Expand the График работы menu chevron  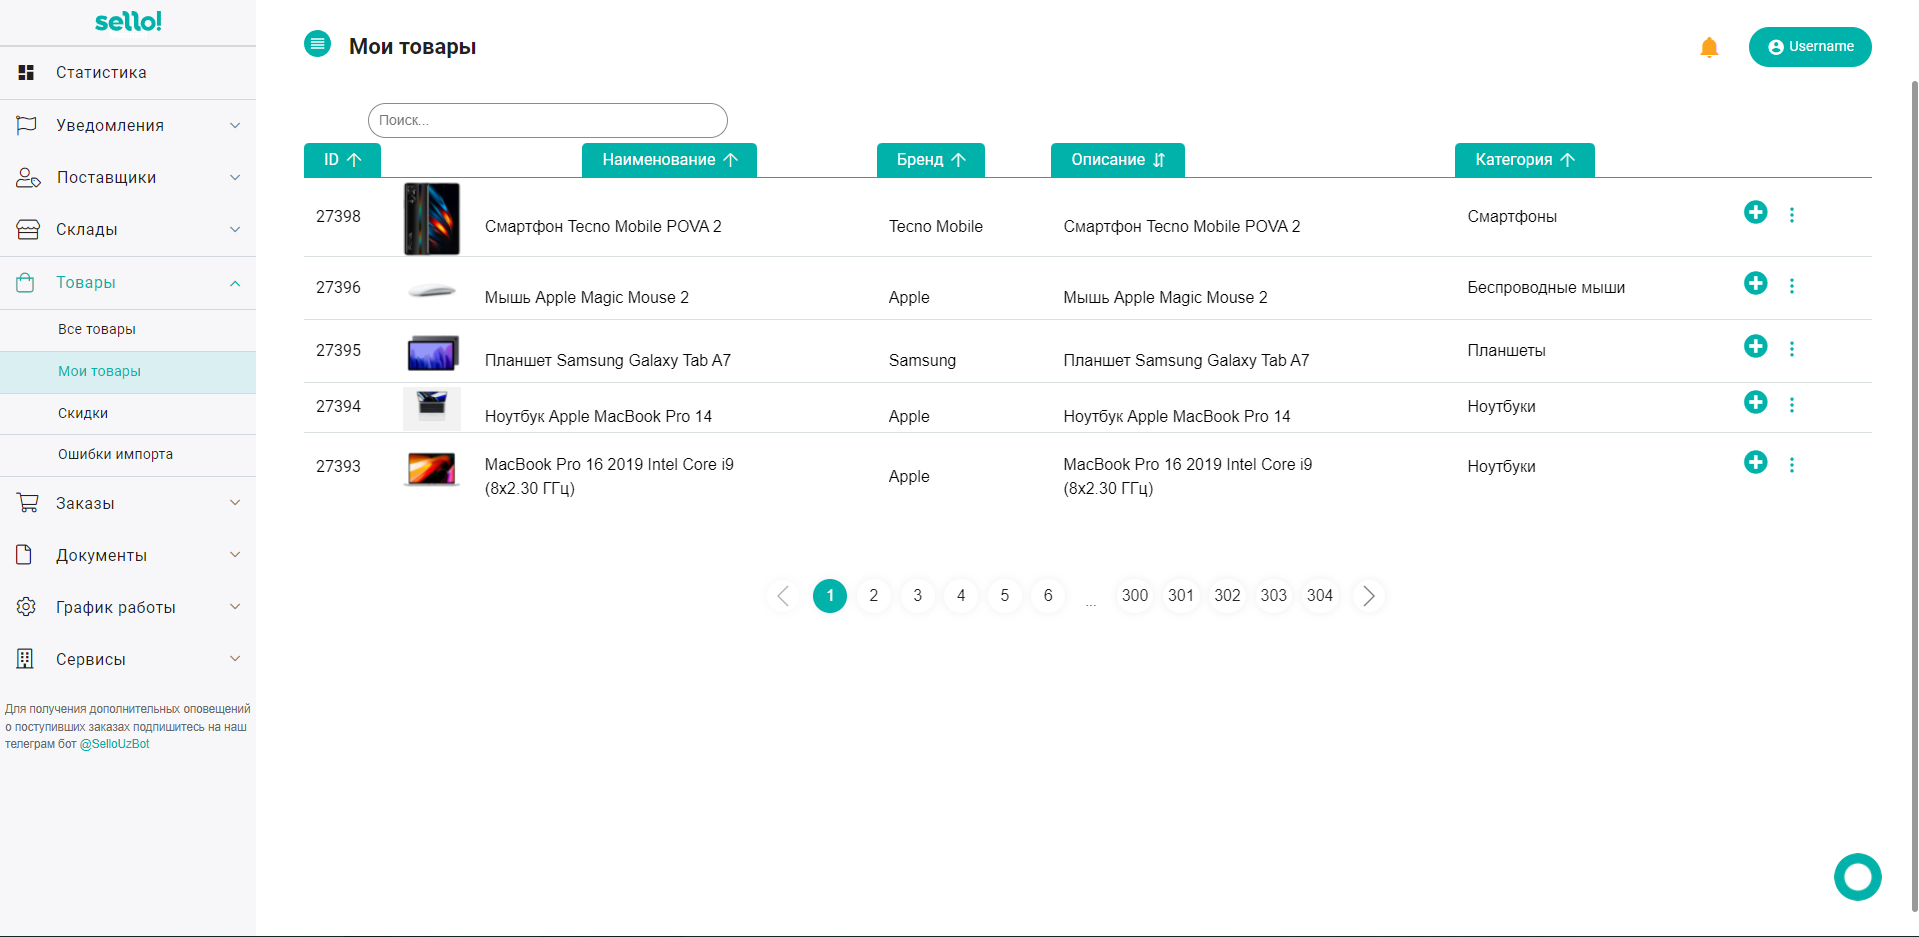(235, 606)
